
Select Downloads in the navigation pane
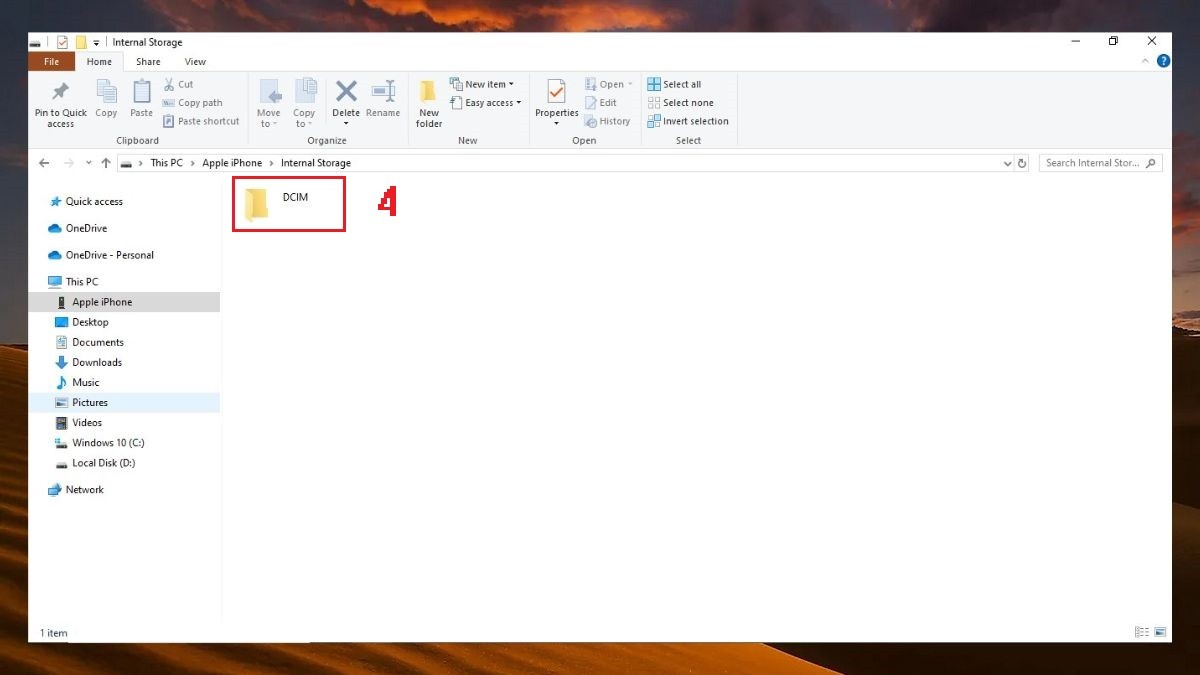pyautogui.click(x=96, y=362)
